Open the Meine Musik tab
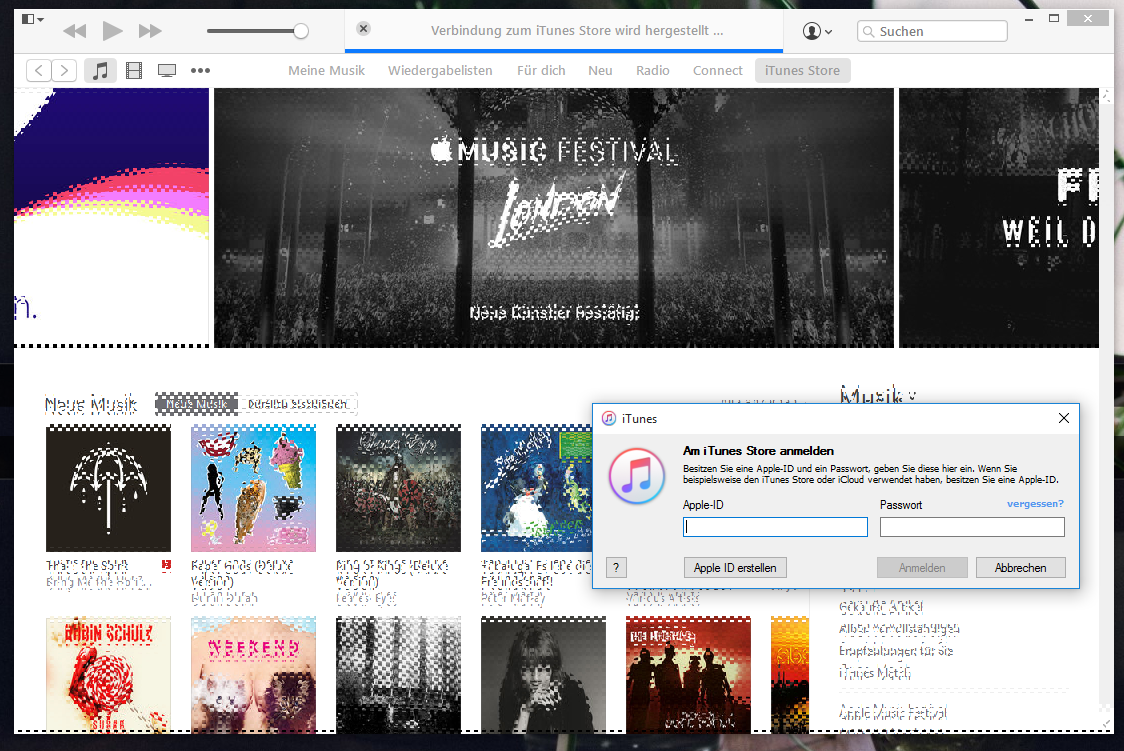This screenshot has width=1124, height=751. point(326,70)
